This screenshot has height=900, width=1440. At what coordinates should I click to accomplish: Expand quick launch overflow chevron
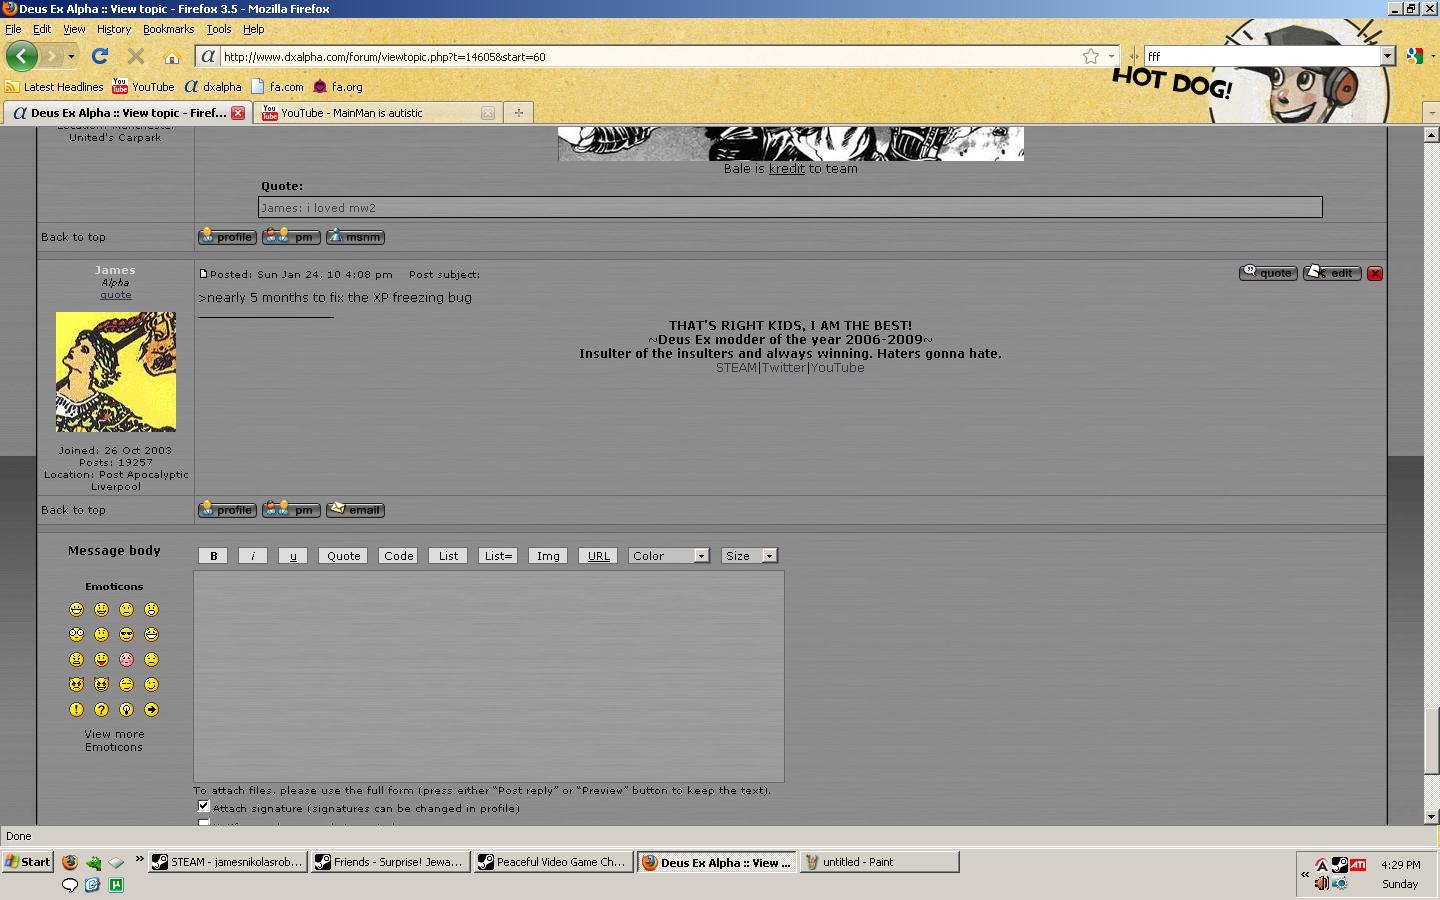139,859
